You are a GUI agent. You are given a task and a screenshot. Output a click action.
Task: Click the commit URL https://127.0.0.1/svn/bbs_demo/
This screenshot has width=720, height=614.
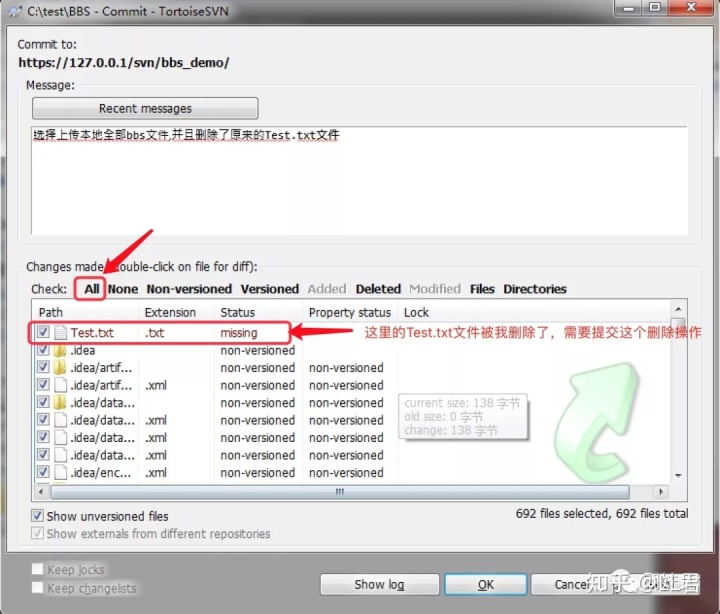point(124,62)
